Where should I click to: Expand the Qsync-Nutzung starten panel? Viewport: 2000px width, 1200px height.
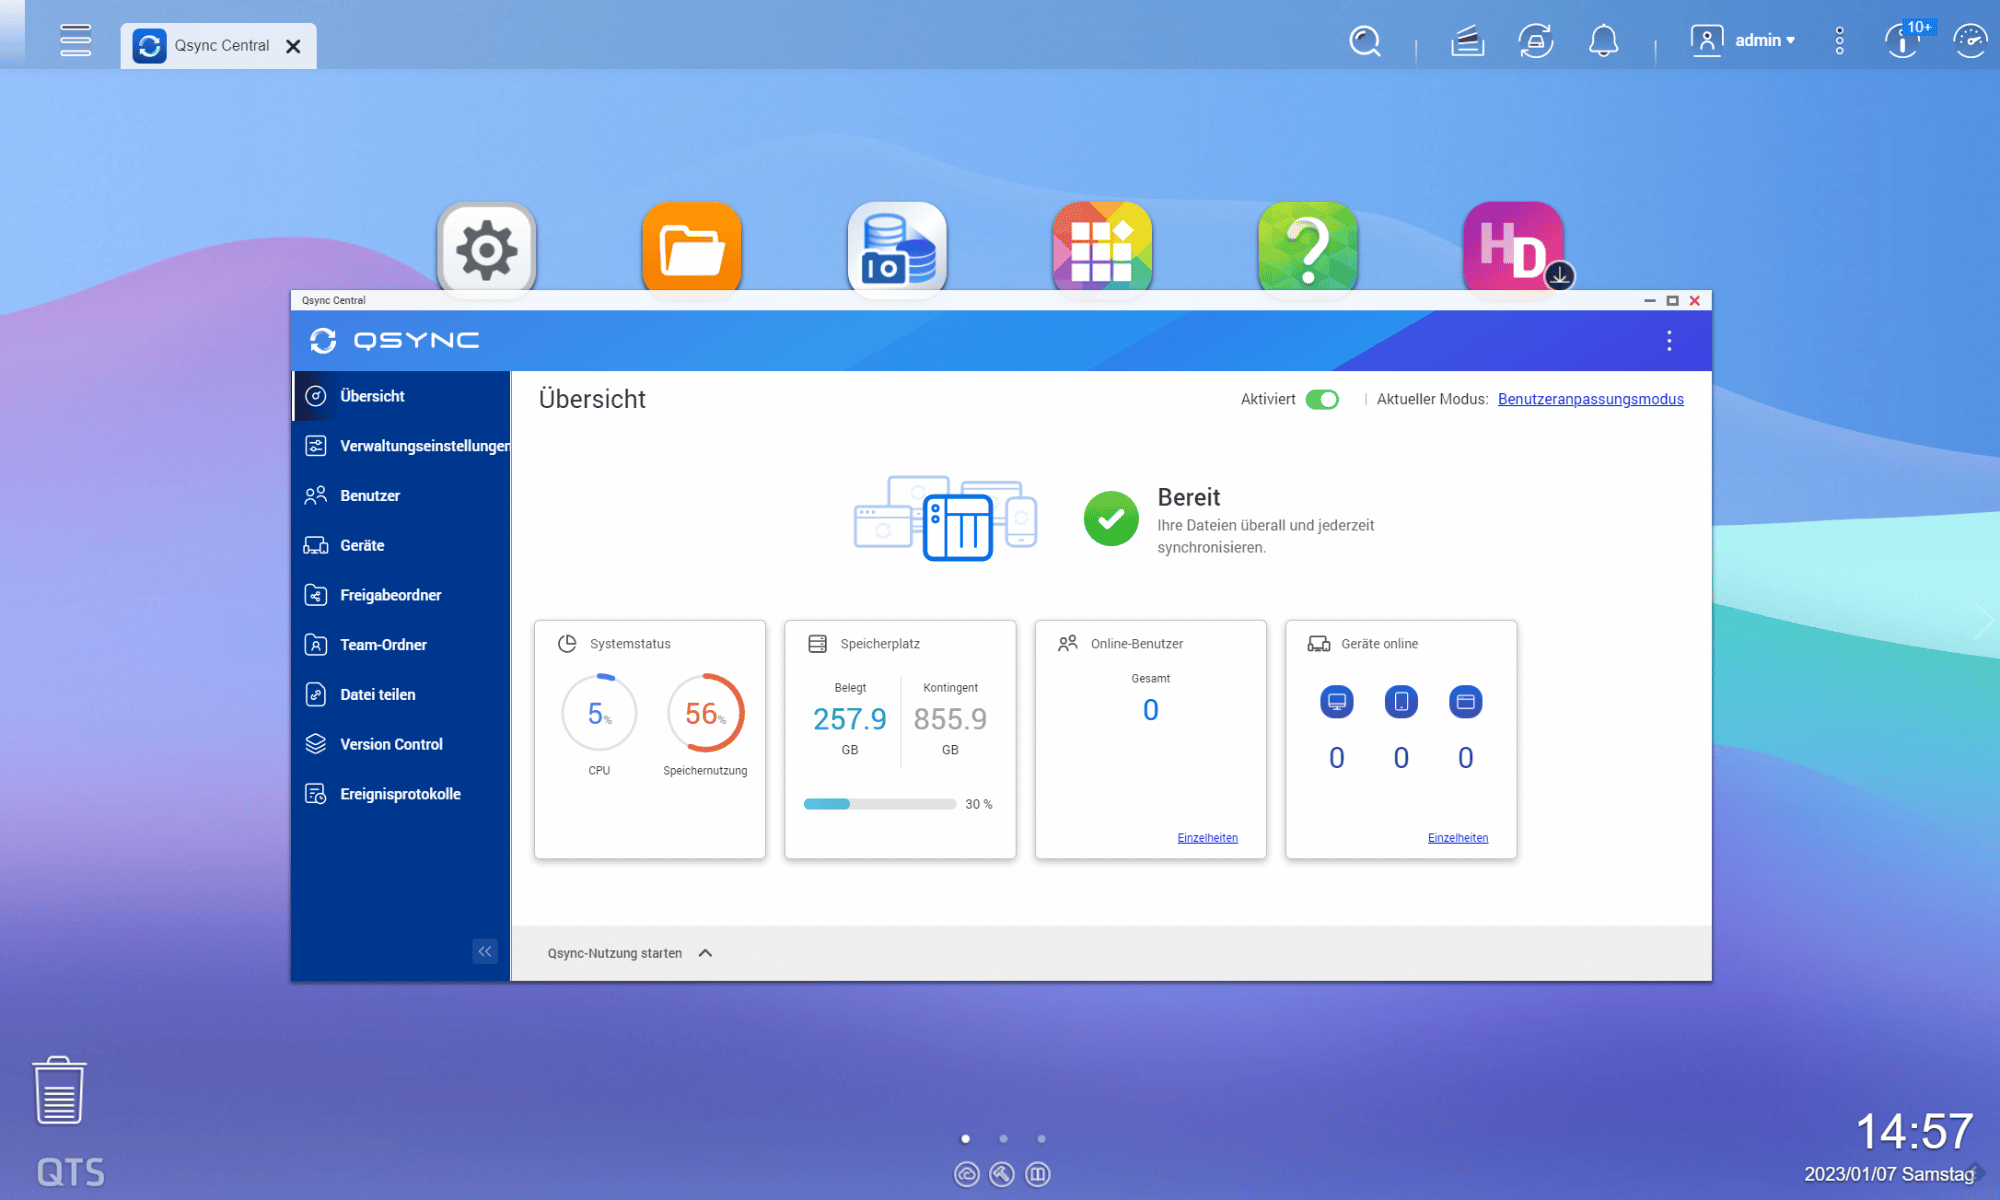click(x=705, y=953)
